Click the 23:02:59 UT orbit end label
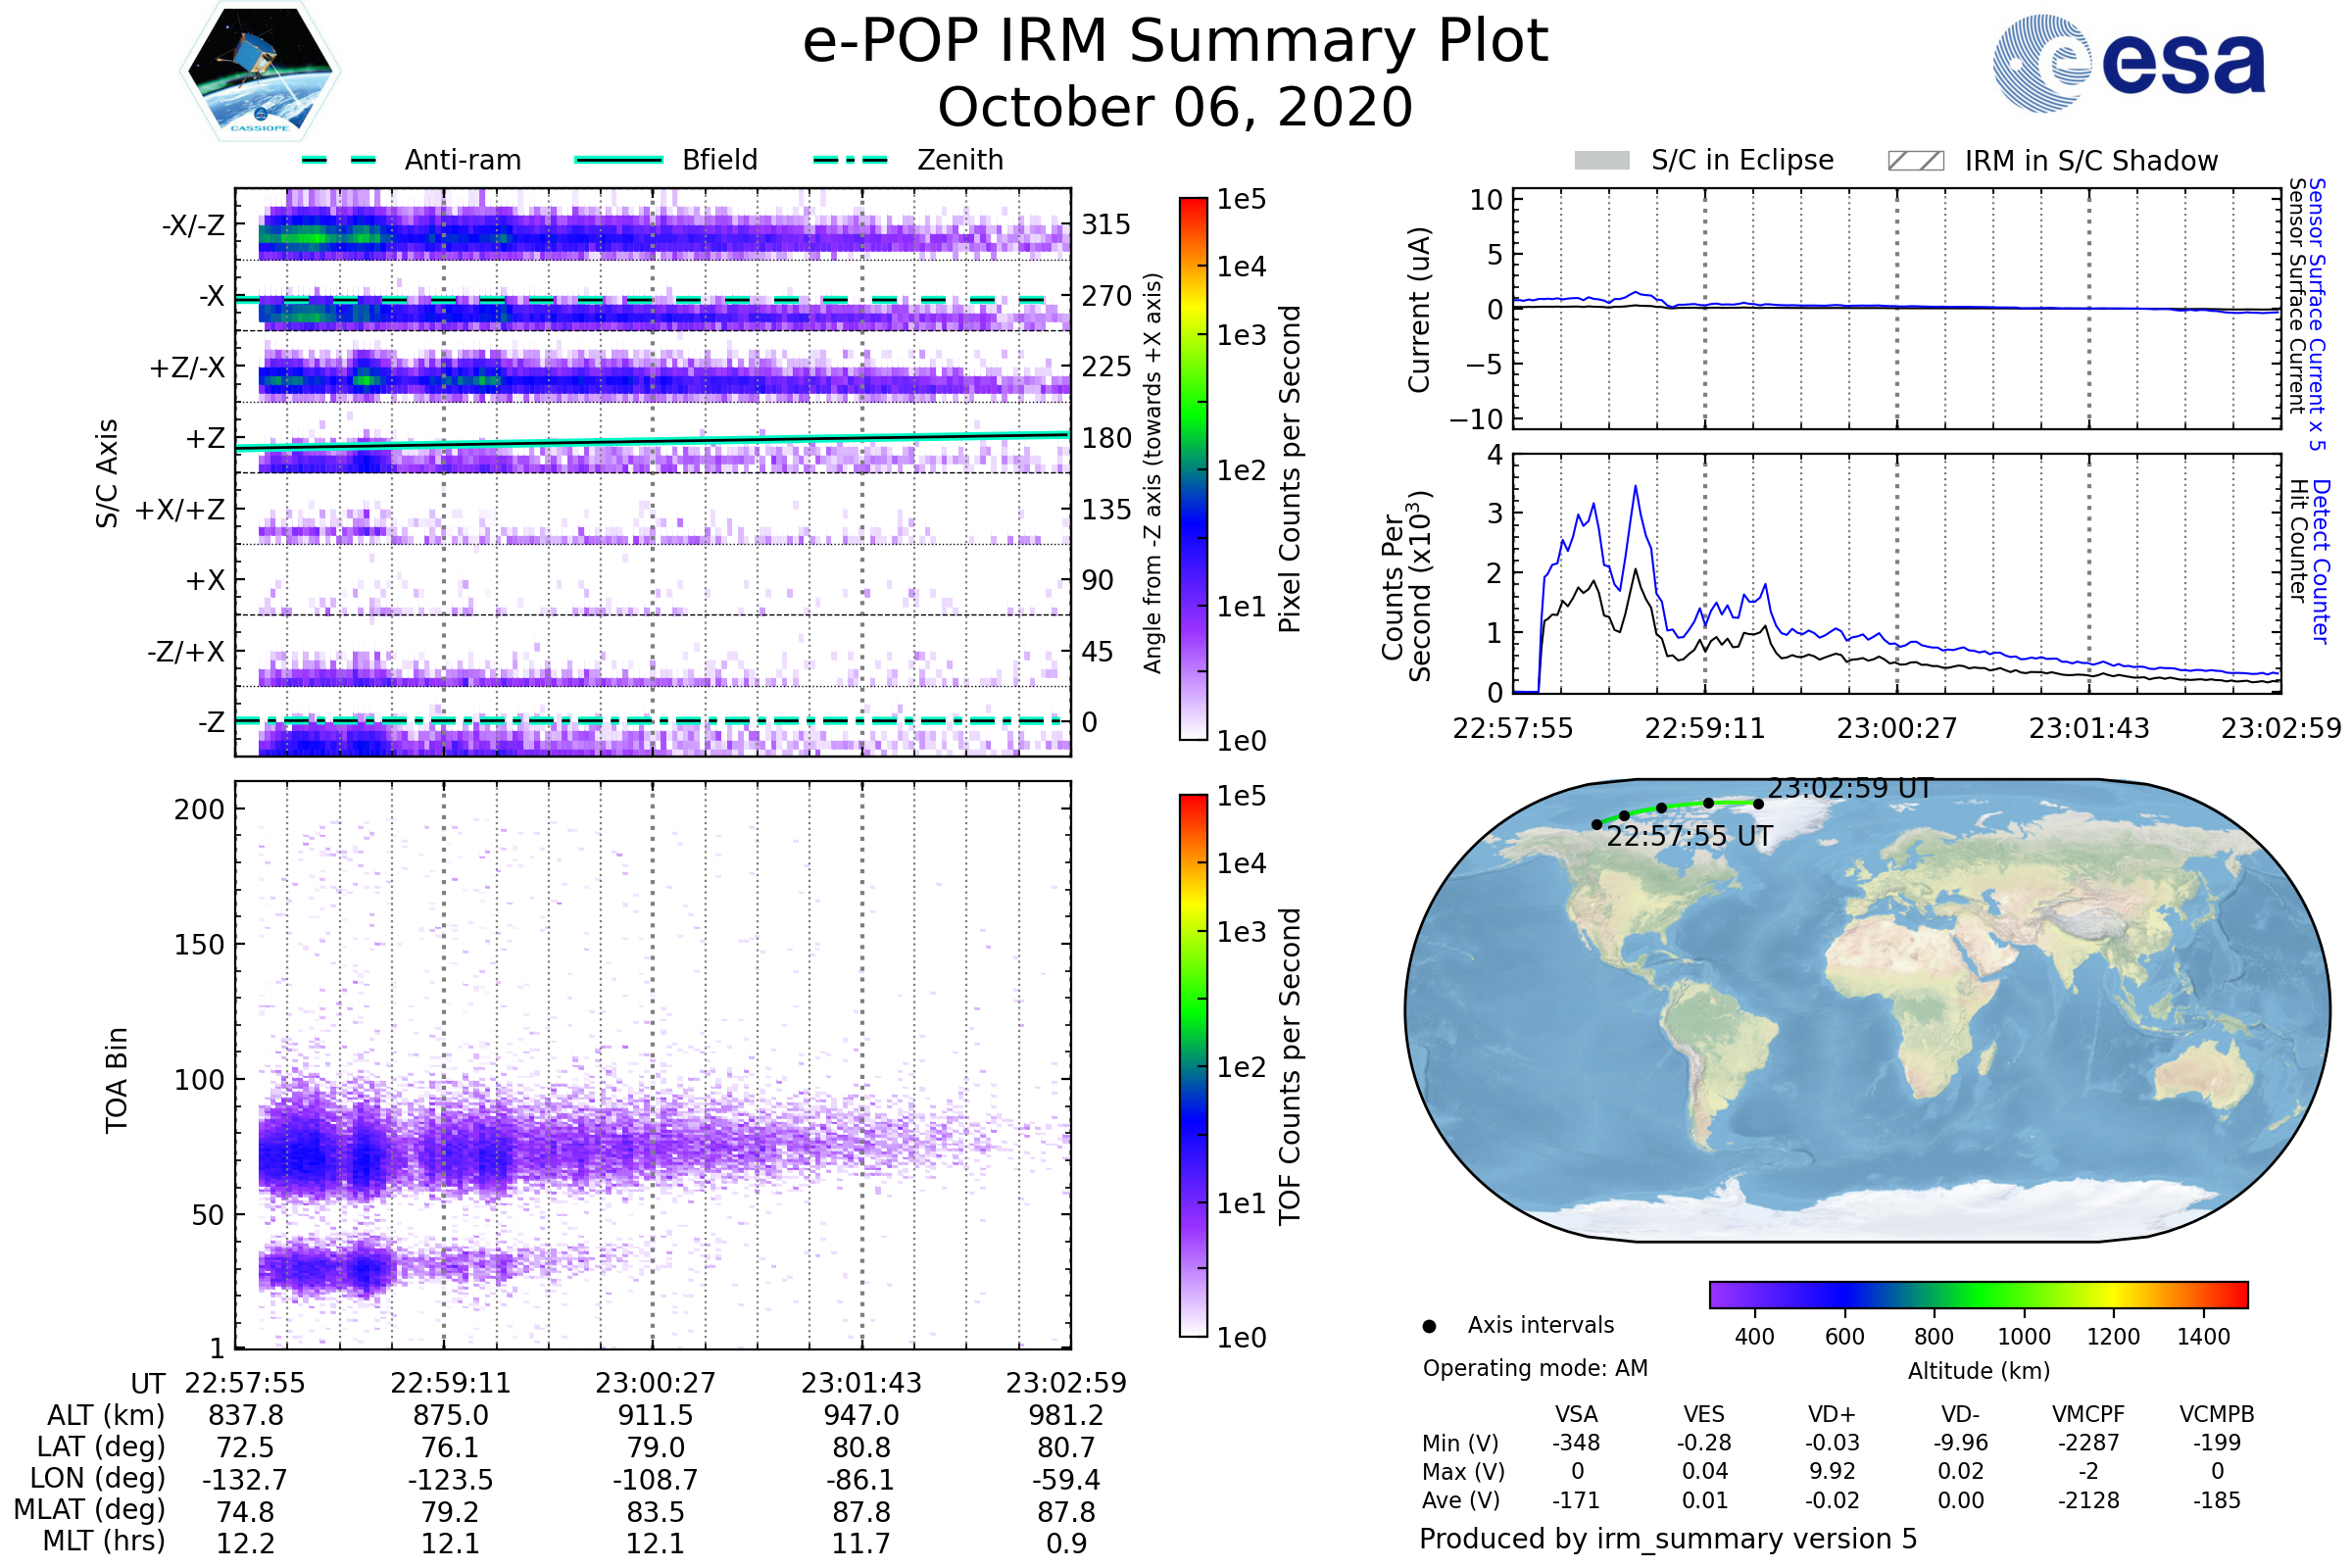2352x1568 pixels. pyautogui.click(x=1850, y=788)
